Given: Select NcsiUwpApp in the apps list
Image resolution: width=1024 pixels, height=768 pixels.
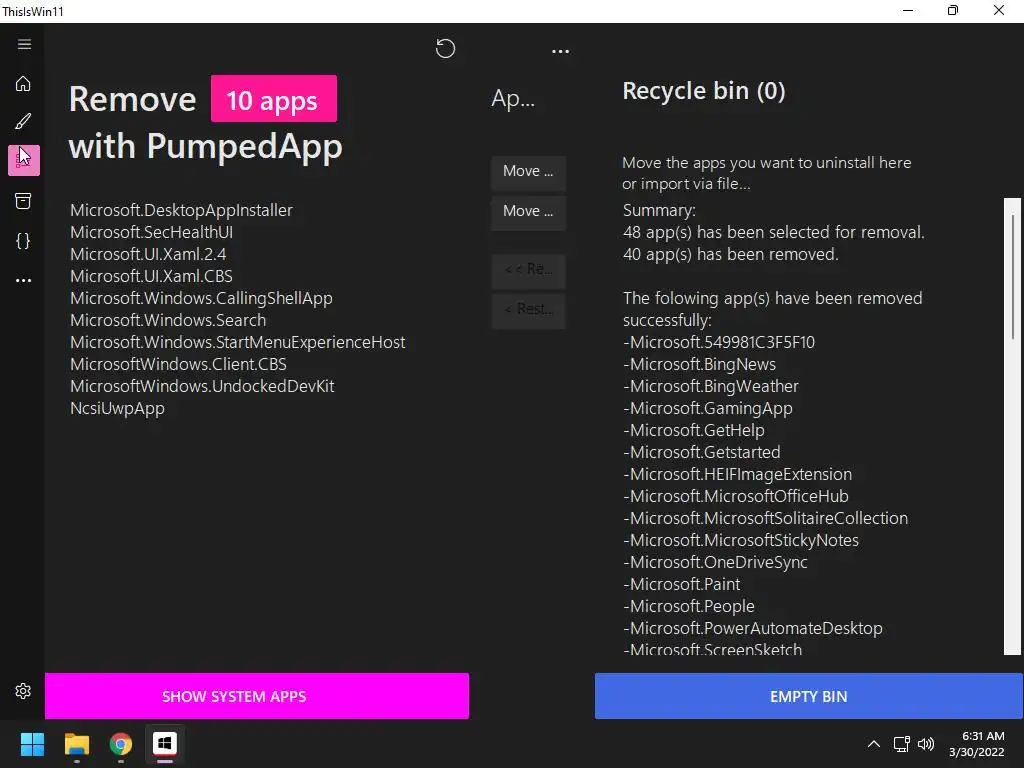Looking at the screenshot, I should click(x=118, y=409).
